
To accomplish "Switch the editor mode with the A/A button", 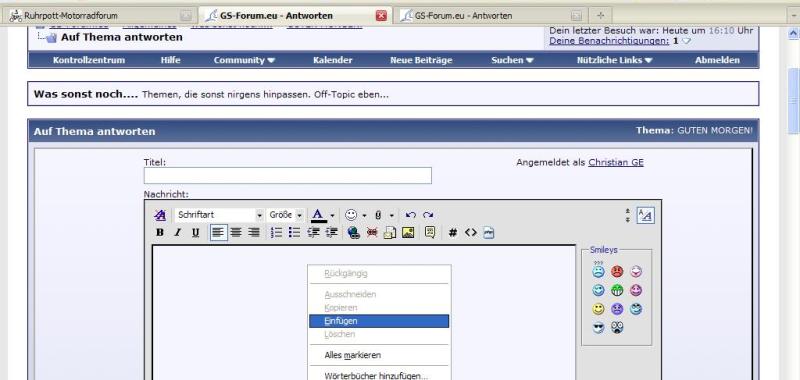I will [x=645, y=215].
